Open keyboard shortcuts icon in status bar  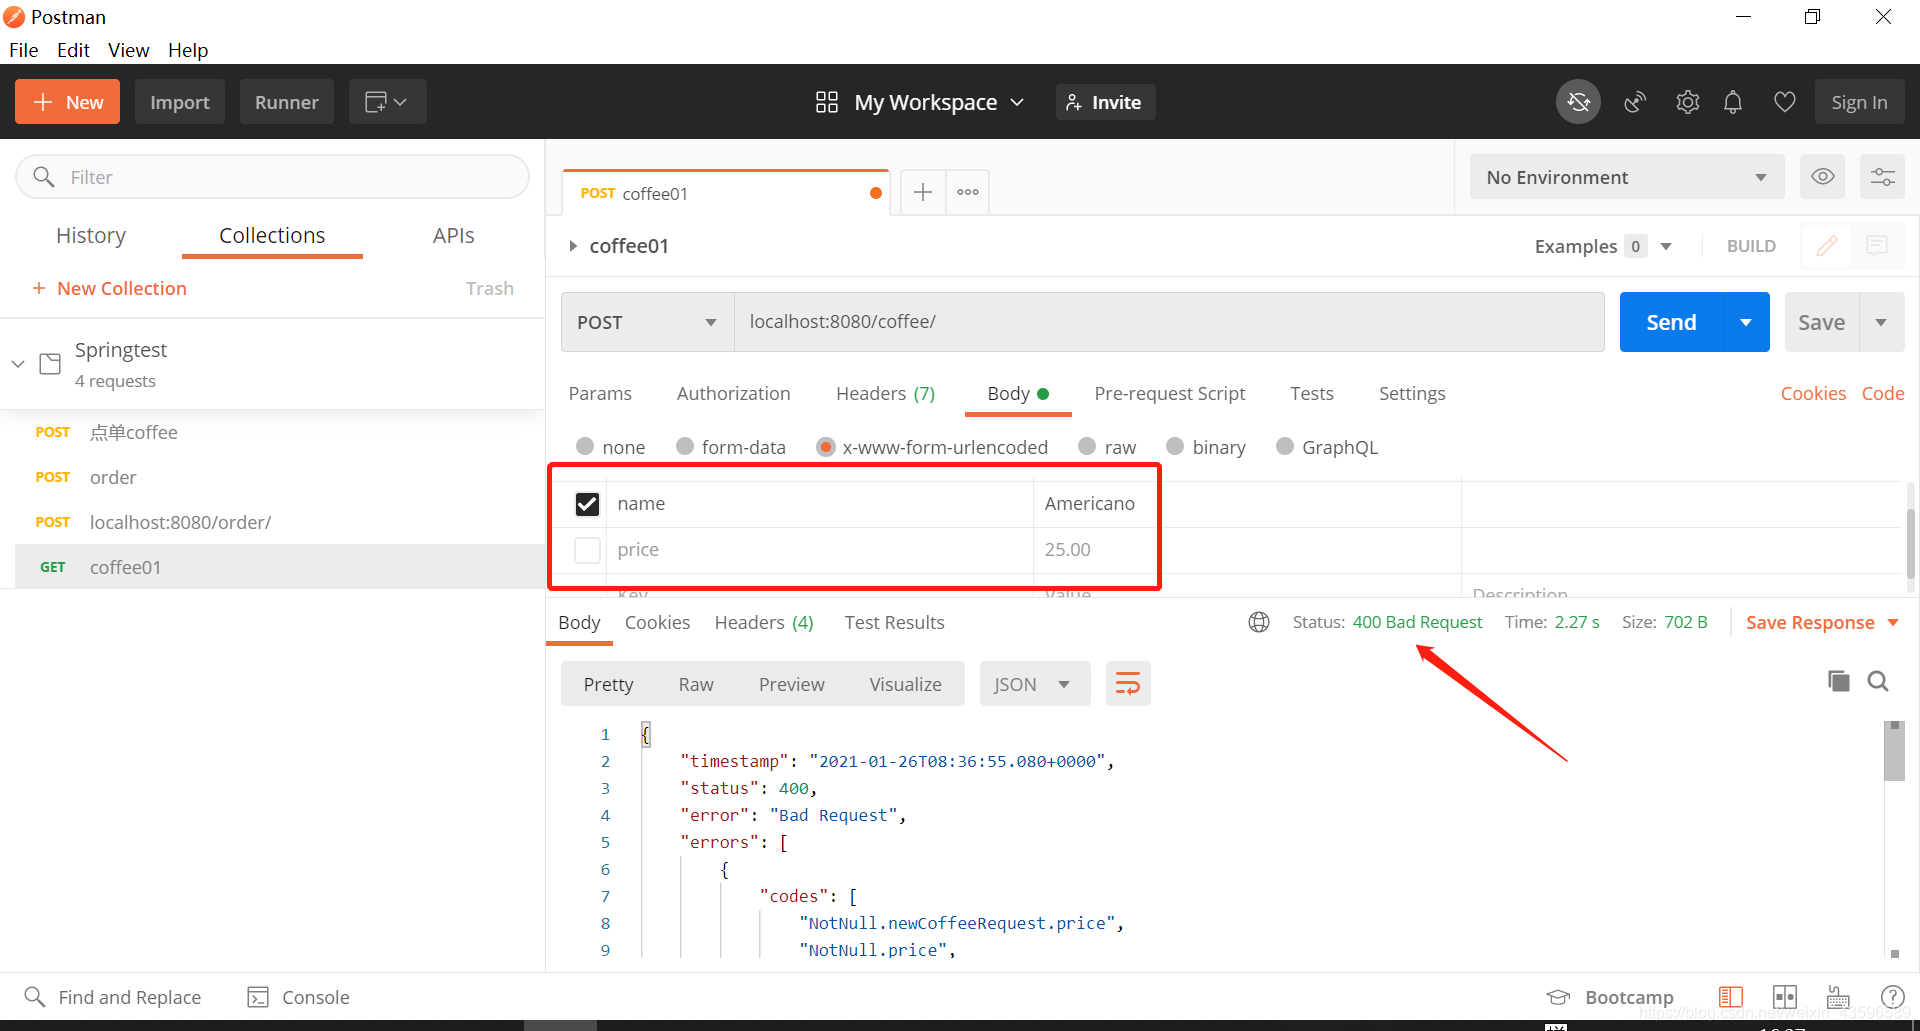pyautogui.click(x=1838, y=997)
